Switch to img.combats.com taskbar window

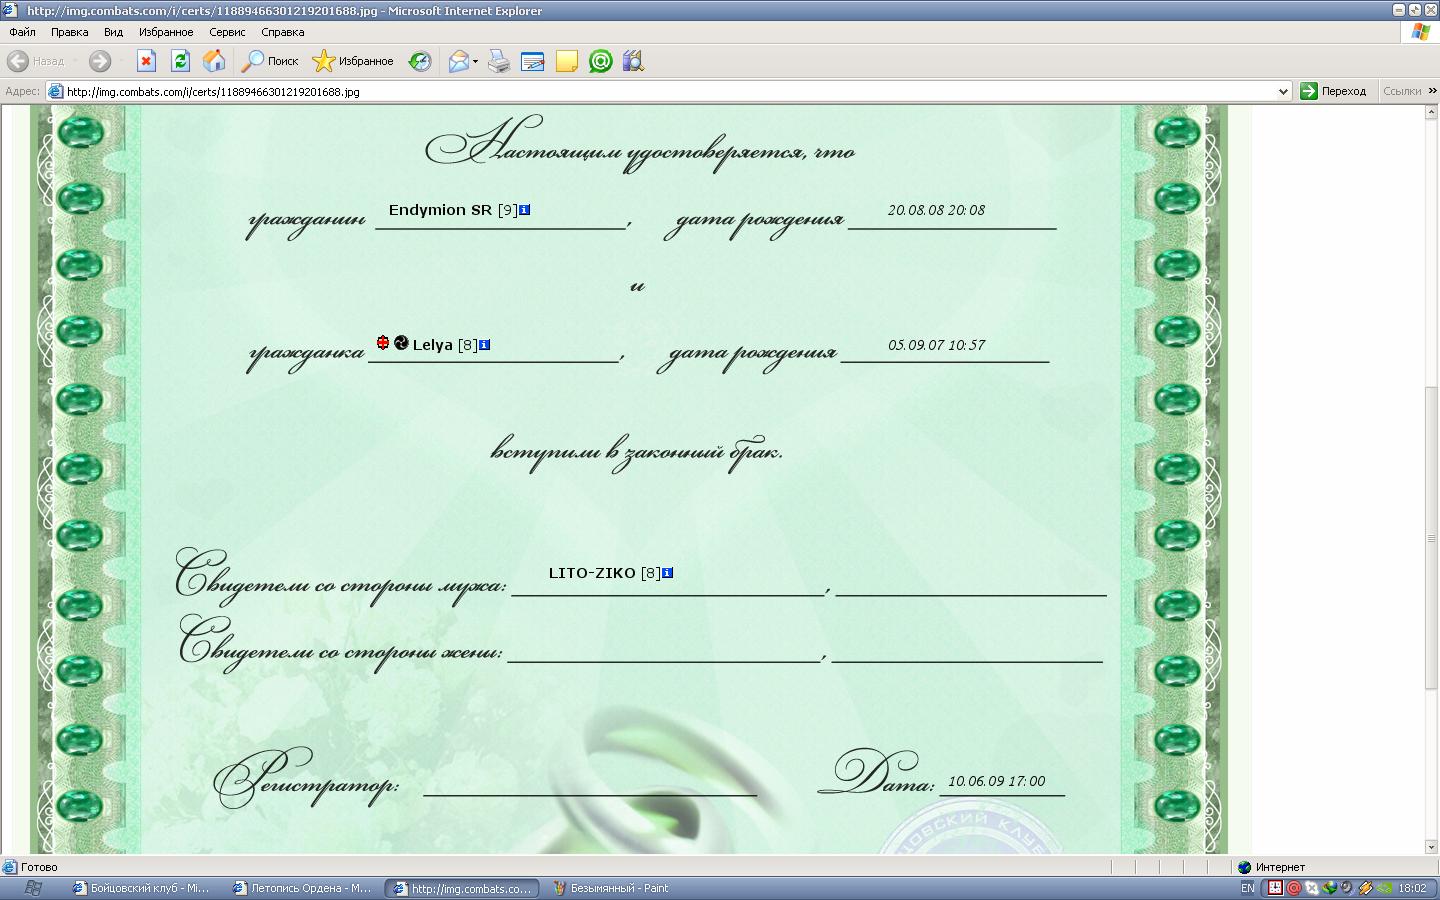[x=462, y=888]
